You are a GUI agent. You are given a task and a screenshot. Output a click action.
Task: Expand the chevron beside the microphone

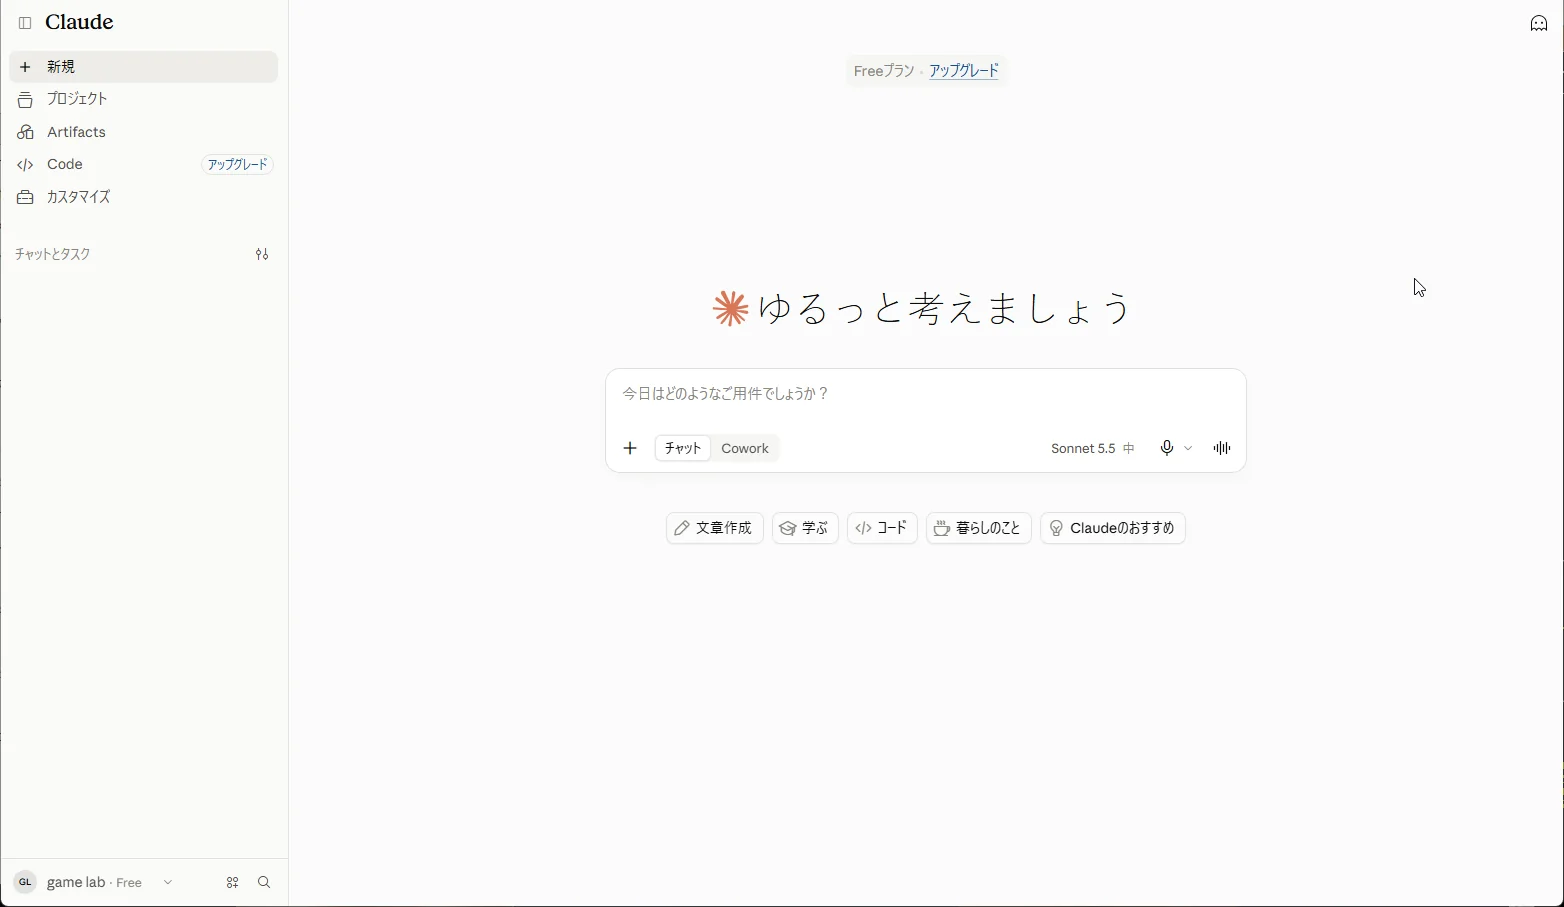1188,448
